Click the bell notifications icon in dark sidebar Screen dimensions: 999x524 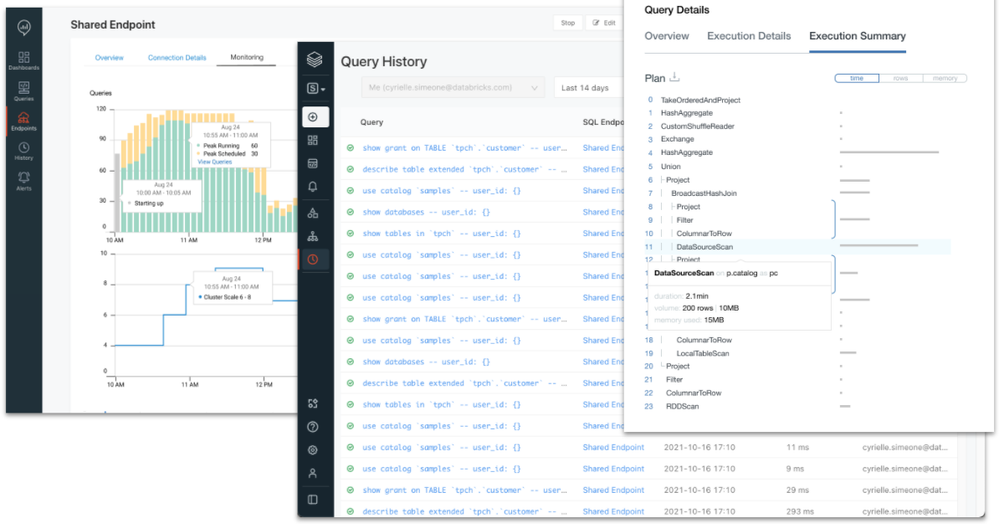click(313, 187)
